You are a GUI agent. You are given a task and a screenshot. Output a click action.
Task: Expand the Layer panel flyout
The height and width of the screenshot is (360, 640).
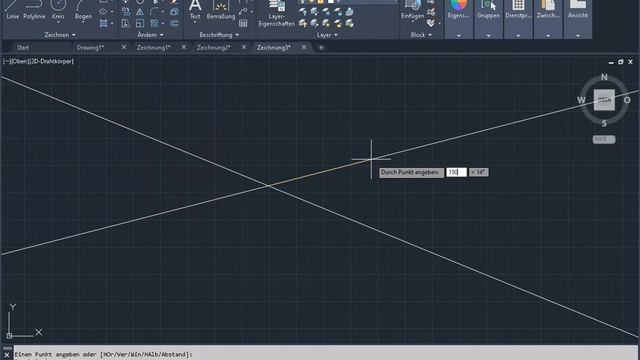coord(327,35)
